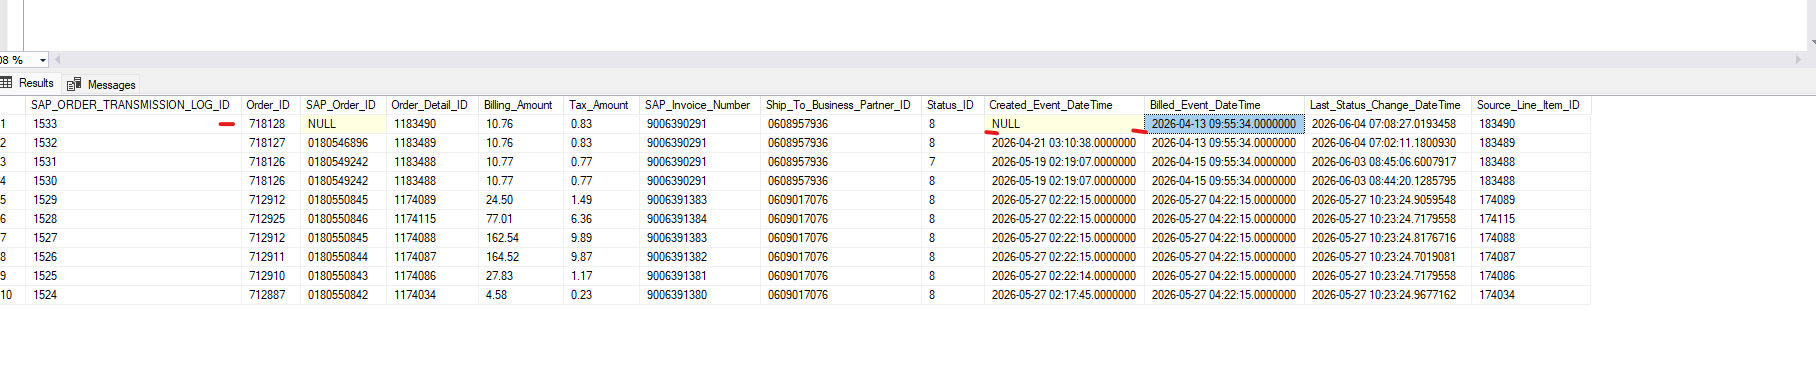
Task: Click highlighted cell 2026-04-13 09:55:34 in row 1
Action: click(1224, 124)
